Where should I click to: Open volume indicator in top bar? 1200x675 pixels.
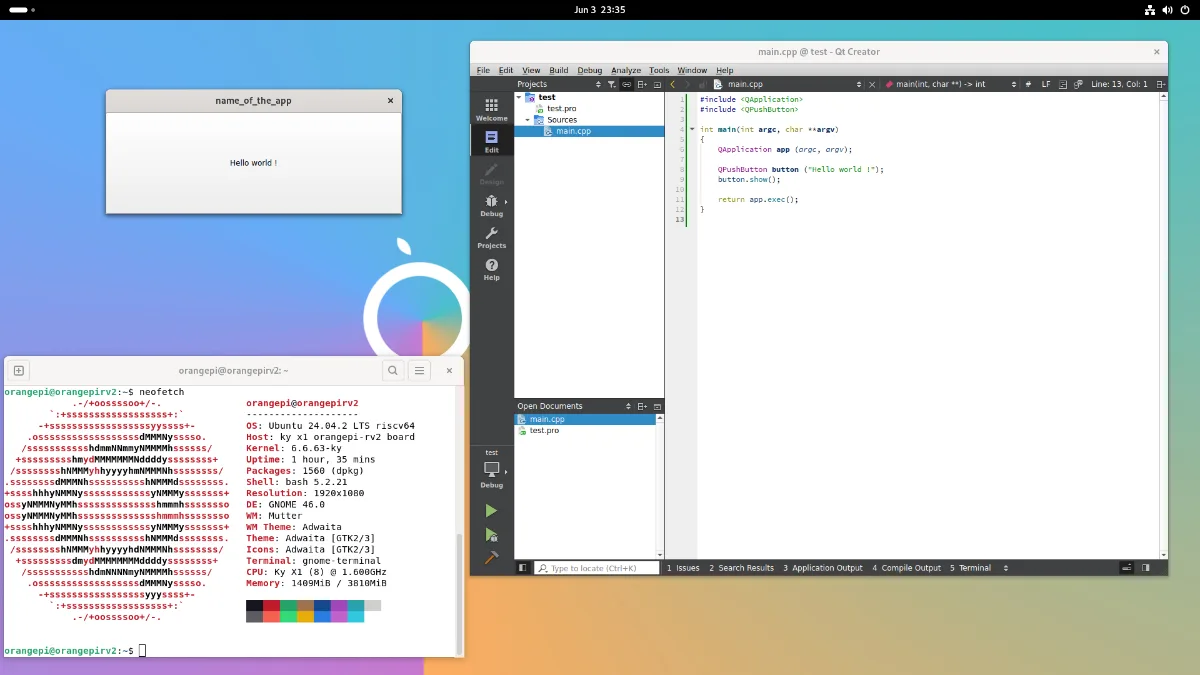click(1167, 10)
